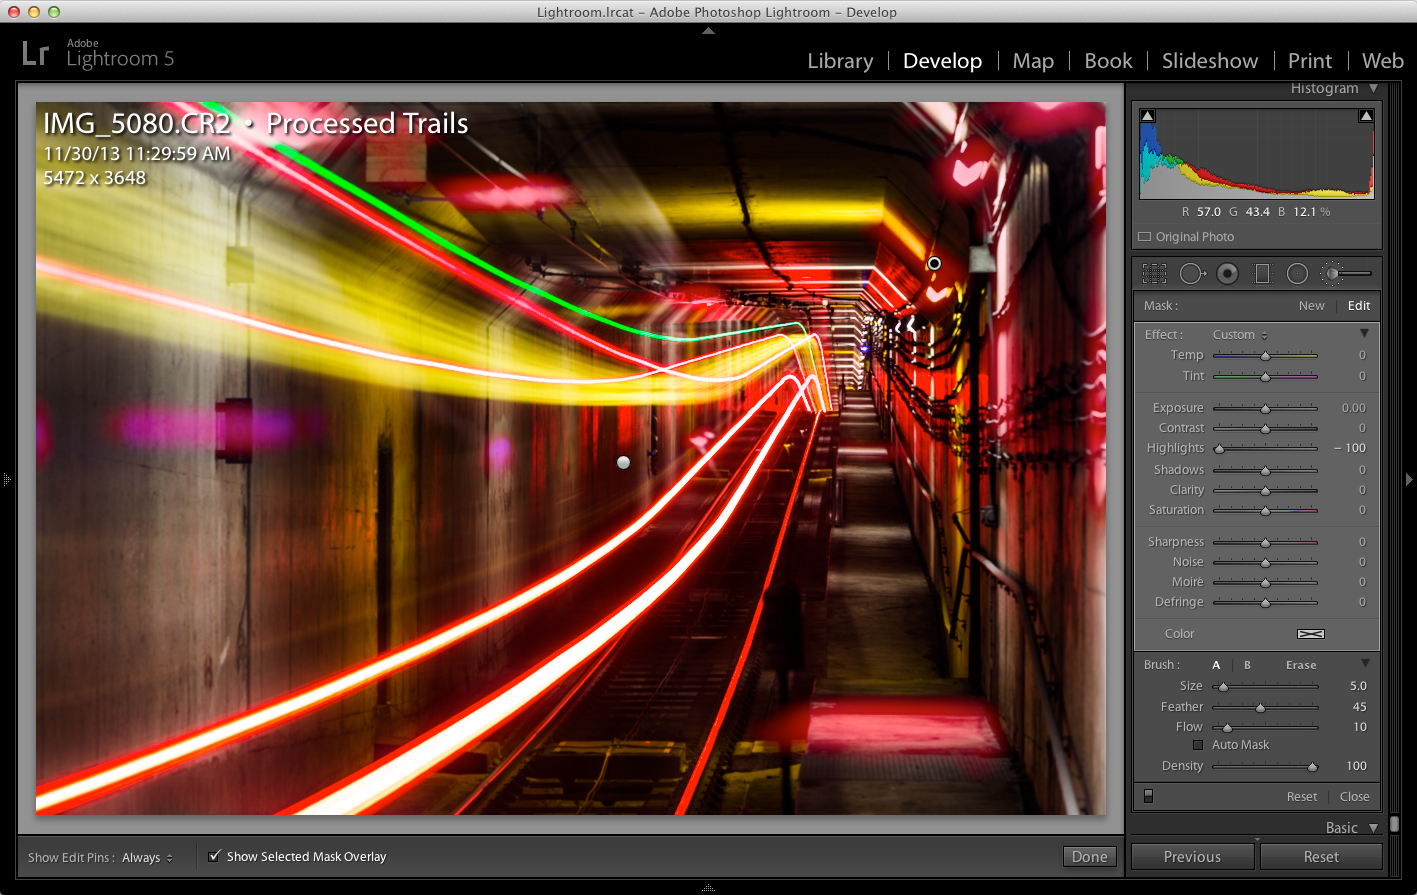Click the brush Flow slider
The image size is (1417, 895).
click(x=1265, y=727)
